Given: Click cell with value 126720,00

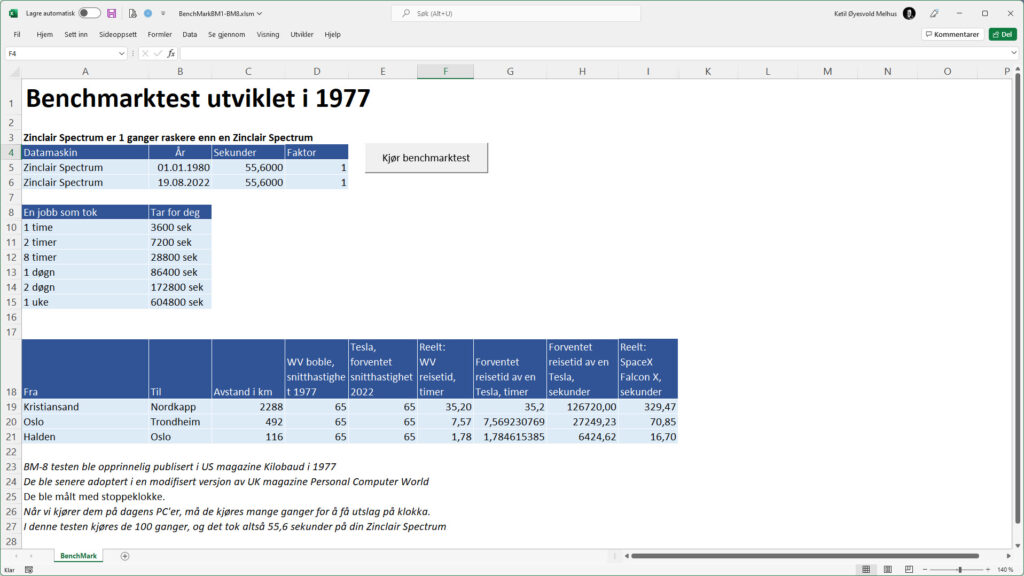Looking at the screenshot, I should point(582,406).
